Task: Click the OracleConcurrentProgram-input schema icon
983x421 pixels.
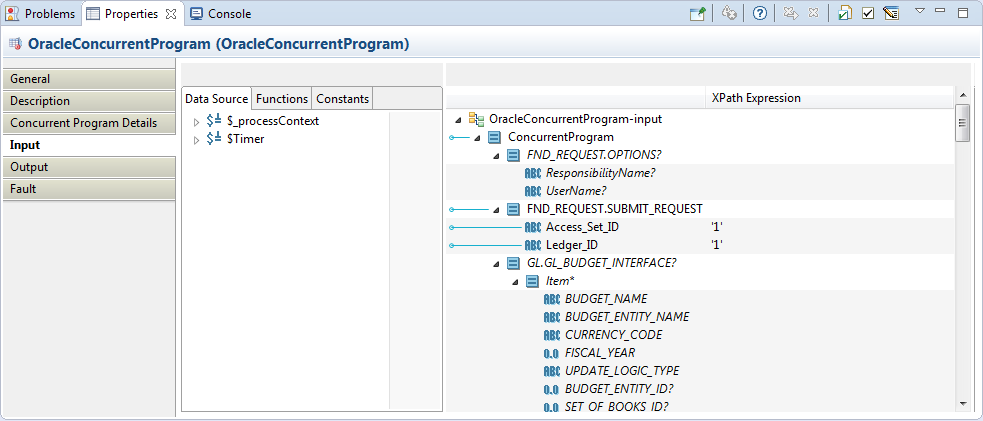Action: pyautogui.click(x=476, y=118)
